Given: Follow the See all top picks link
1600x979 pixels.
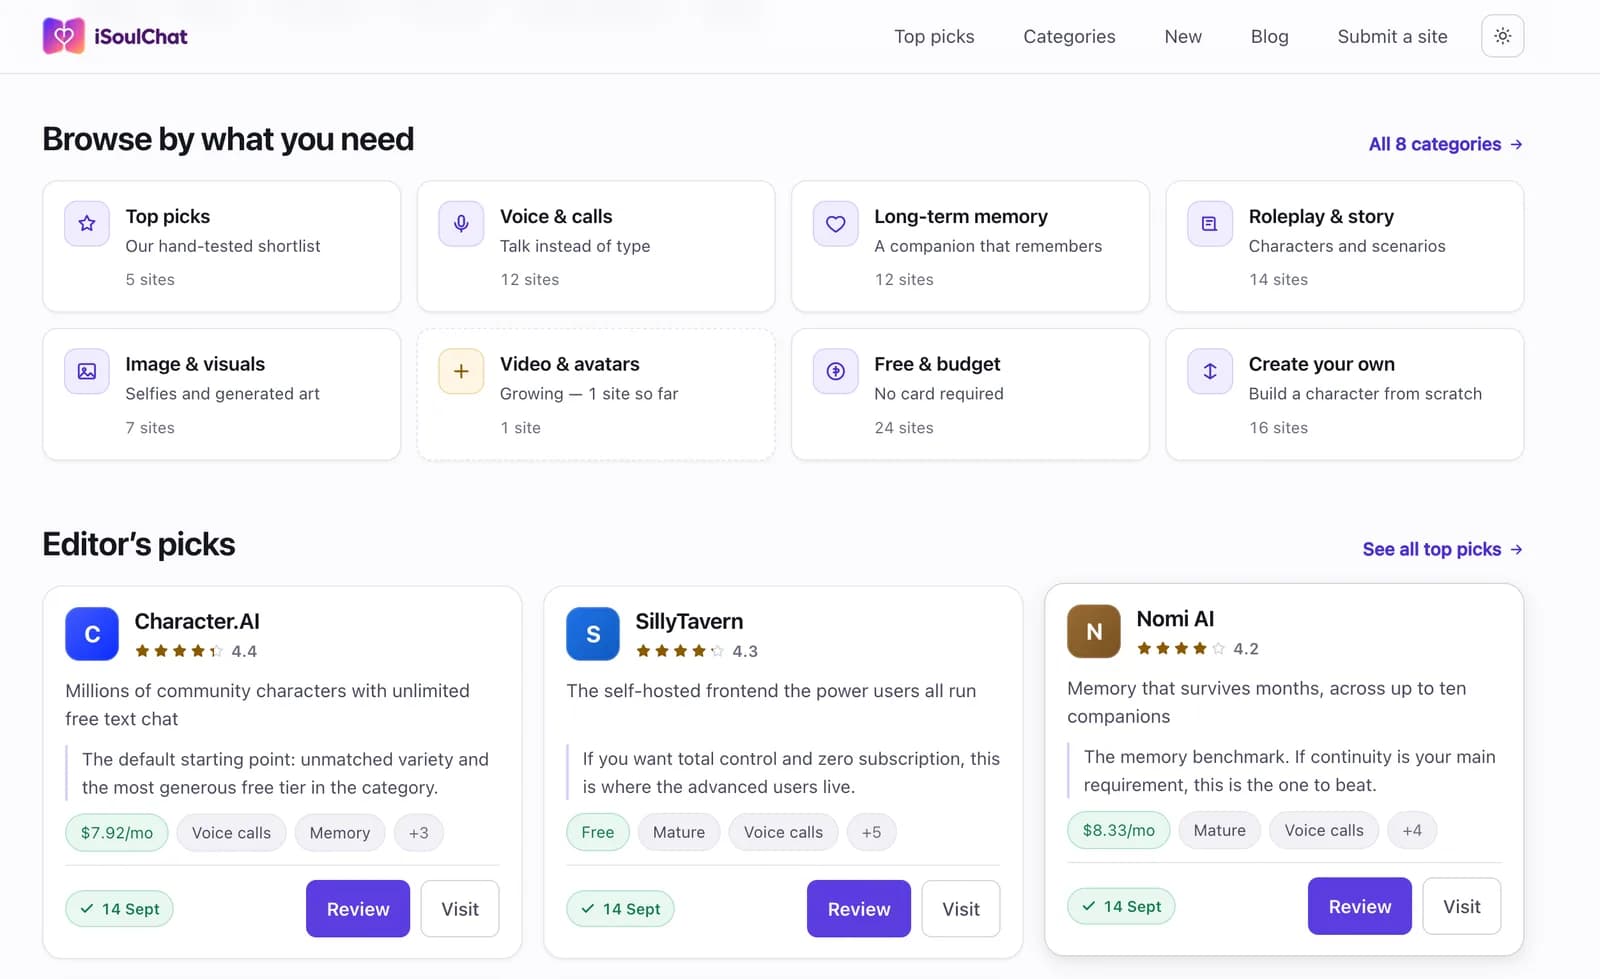Looking at the screenshot, I should (1442, 549).
